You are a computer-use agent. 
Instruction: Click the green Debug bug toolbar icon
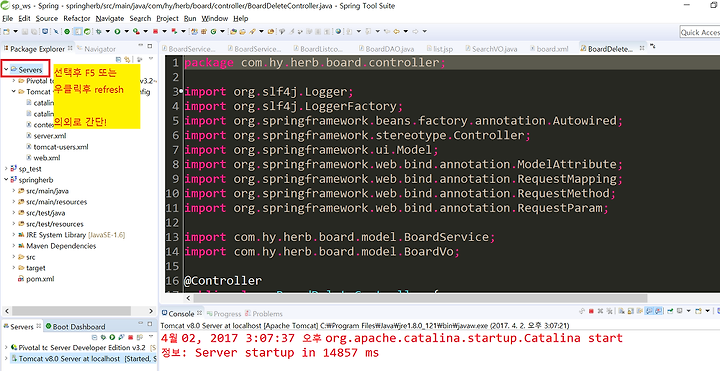tap(99, 31)
